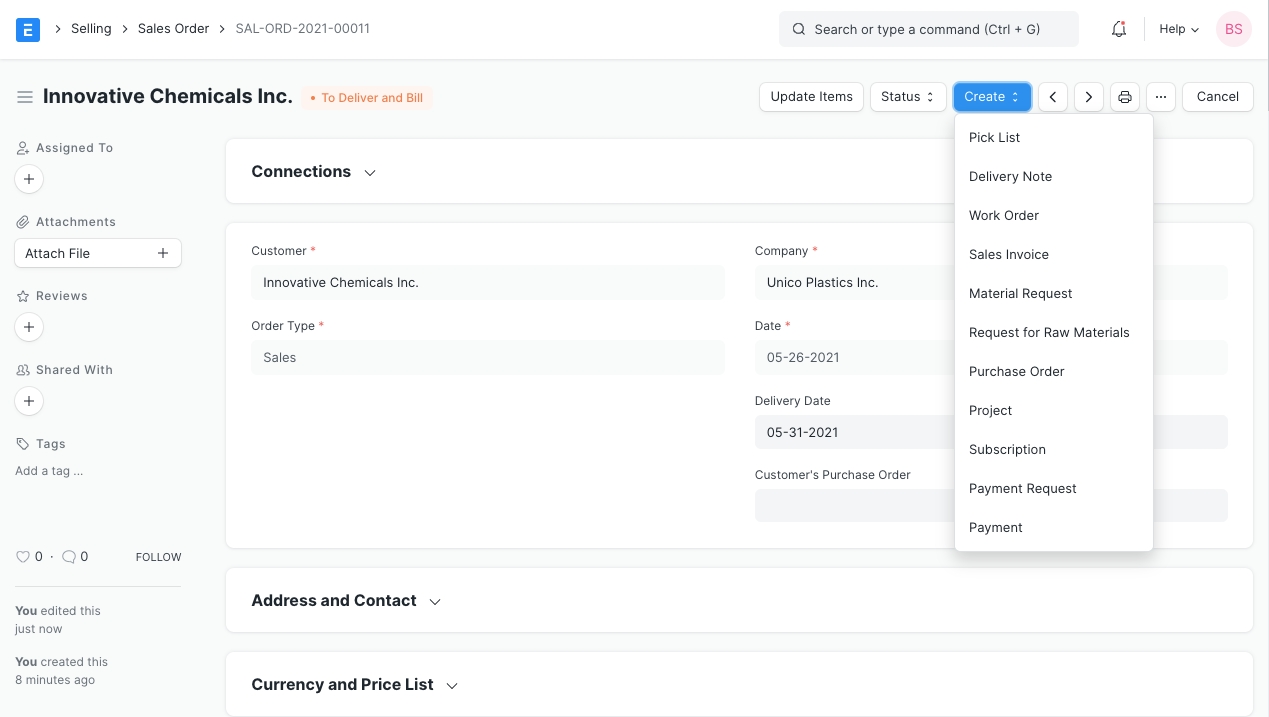Open the Status dropdown
1269x717 pixels.
[907, 97]
